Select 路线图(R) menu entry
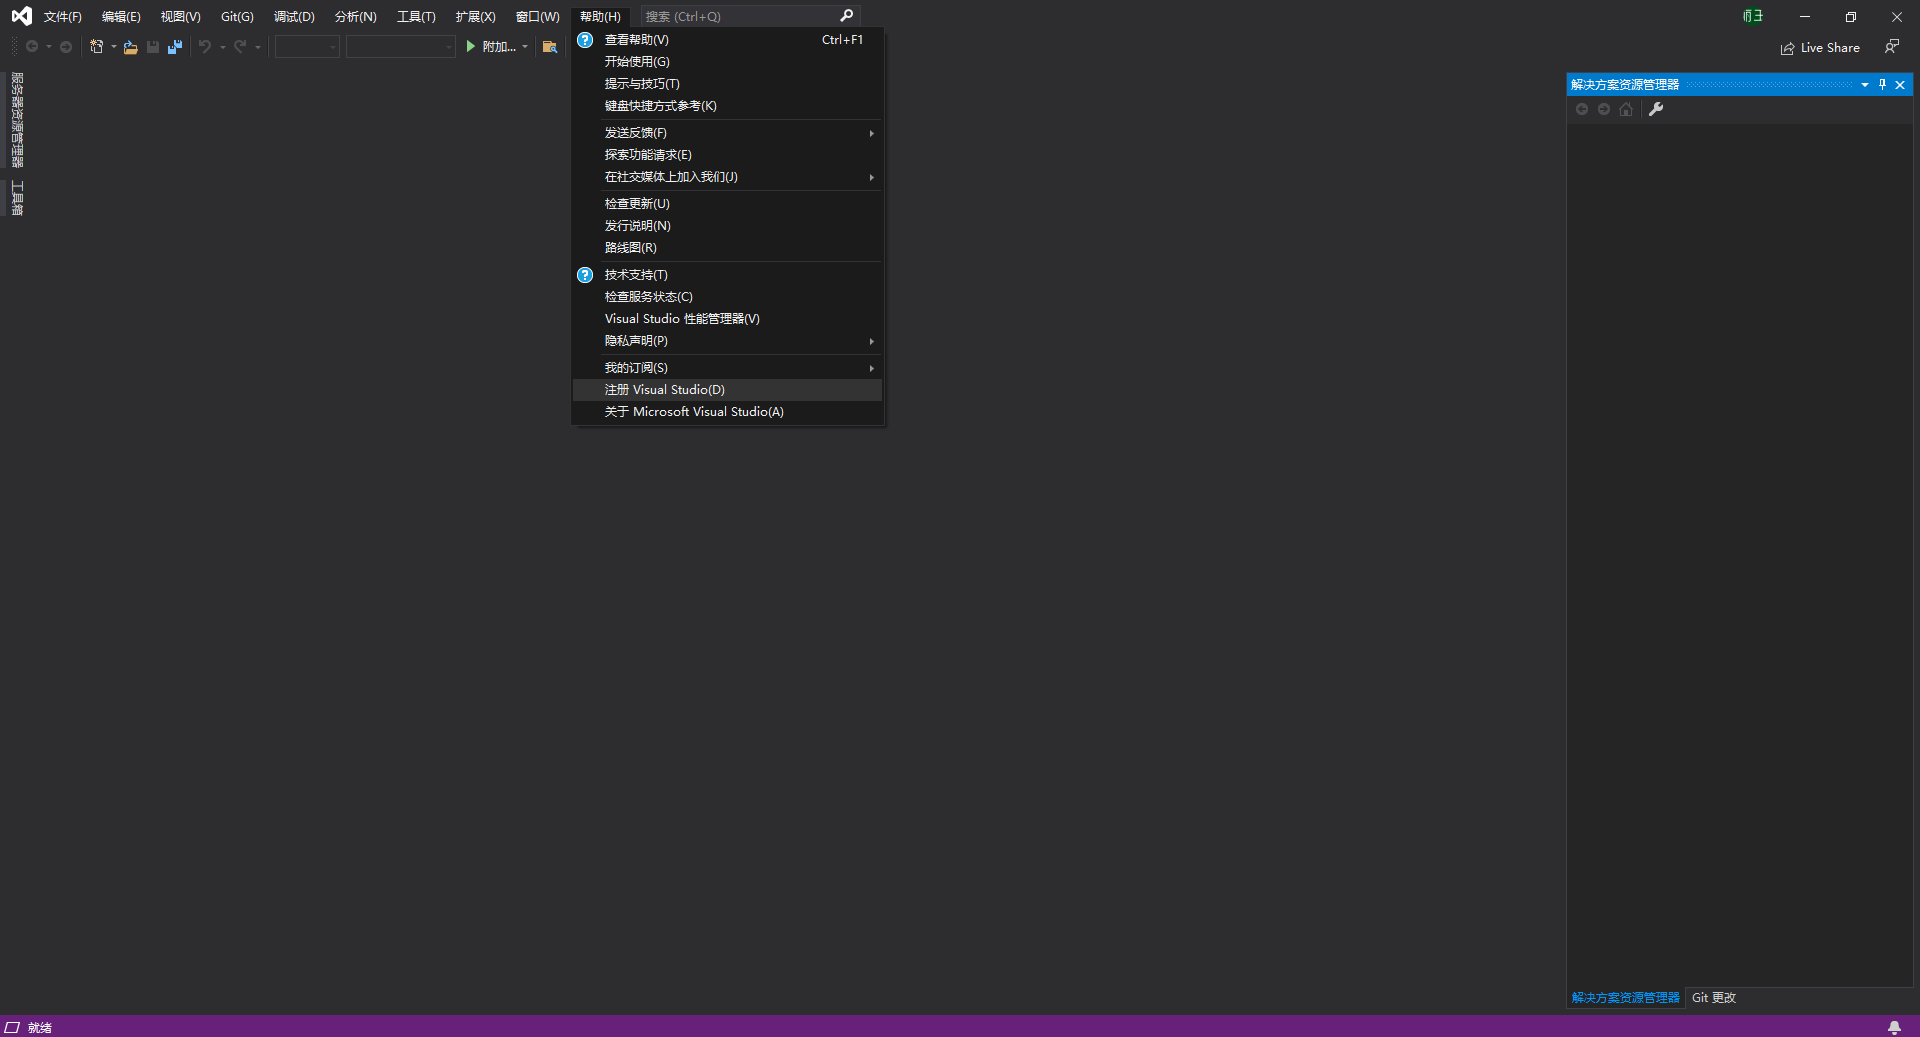Image resolution: width=1920 pixels, height=1037 pixels. 727,248
